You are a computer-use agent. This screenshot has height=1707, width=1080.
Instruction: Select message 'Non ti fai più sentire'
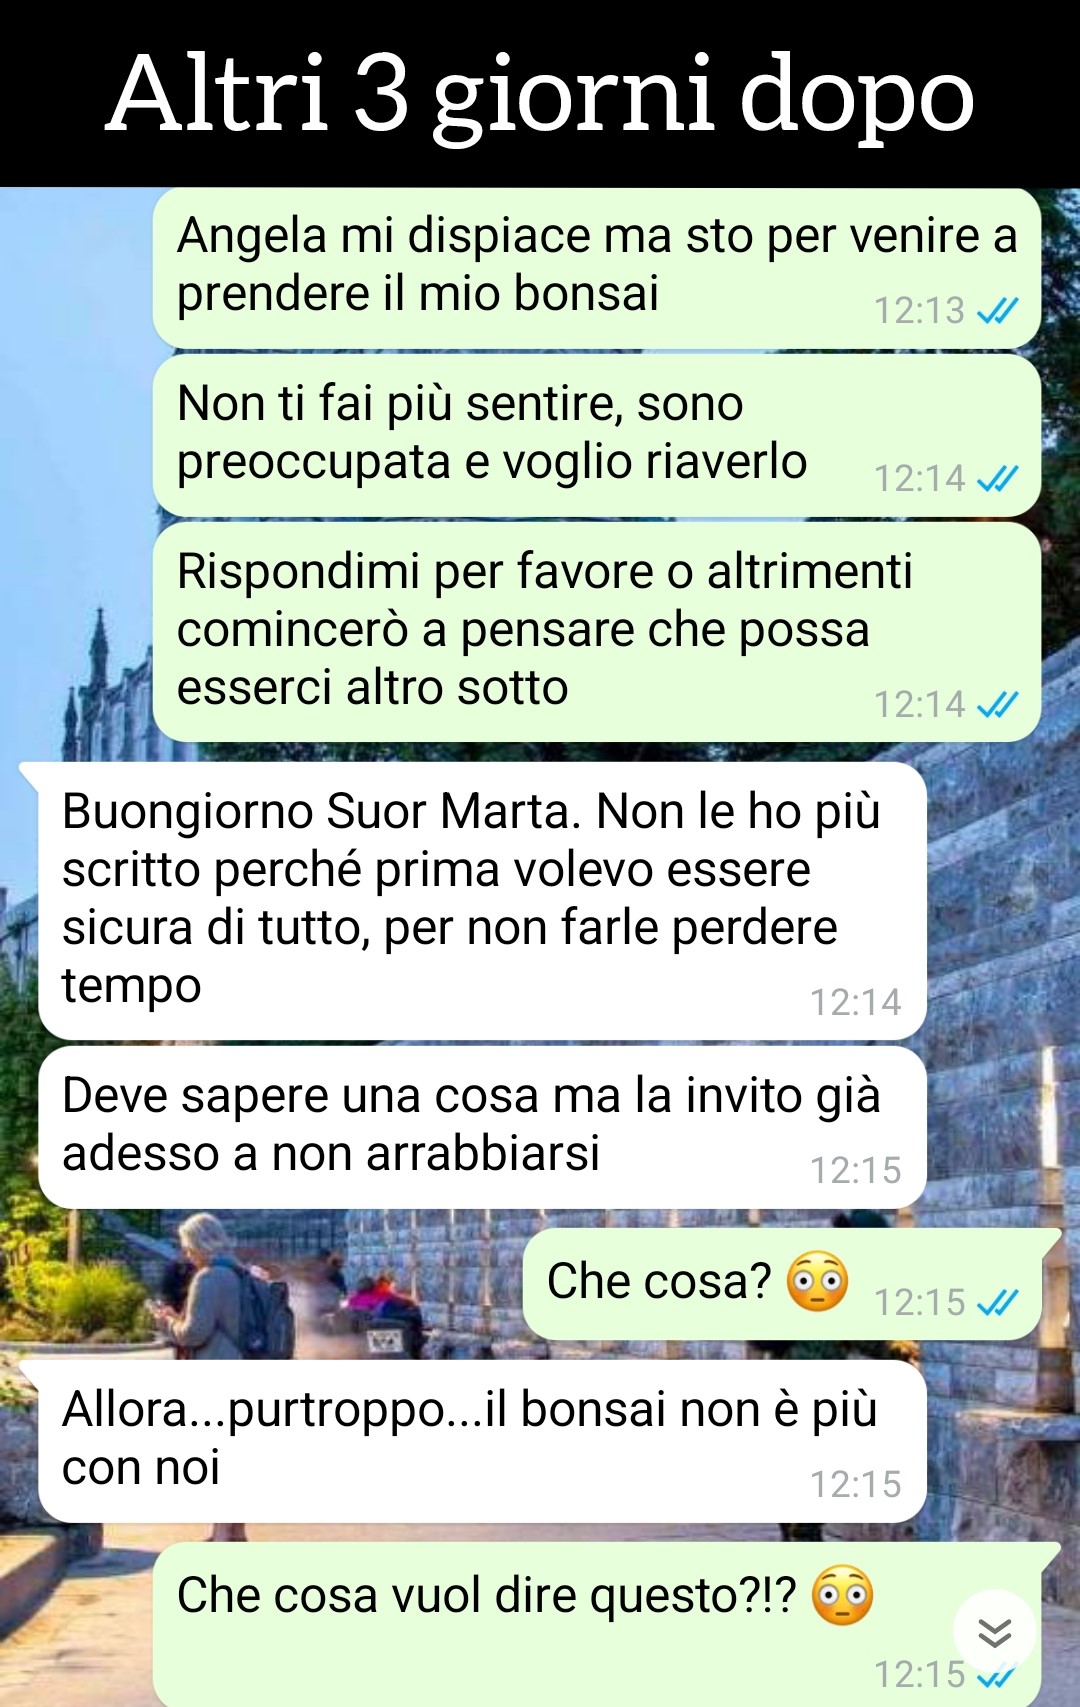point(597,435)
